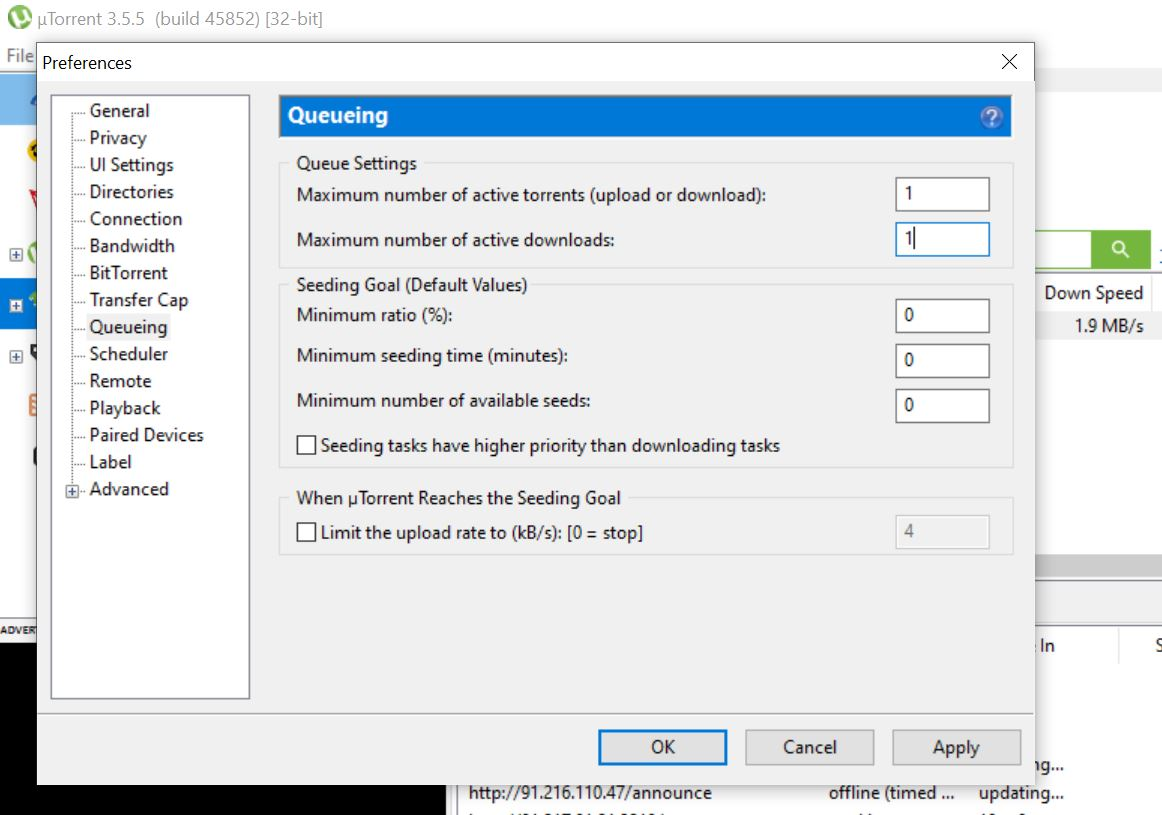
Task: Open Paired Devices preferences
Action: tap(146, 435)
